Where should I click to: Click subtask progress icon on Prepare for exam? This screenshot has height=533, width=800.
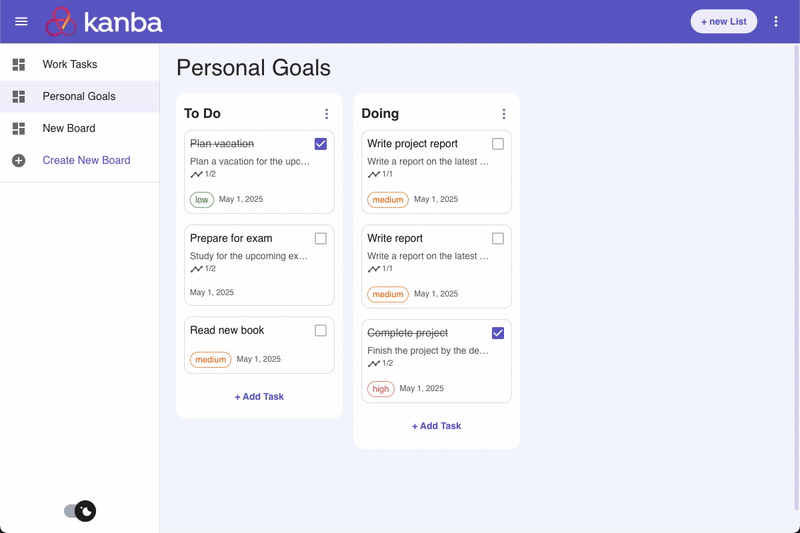point(196,269)
